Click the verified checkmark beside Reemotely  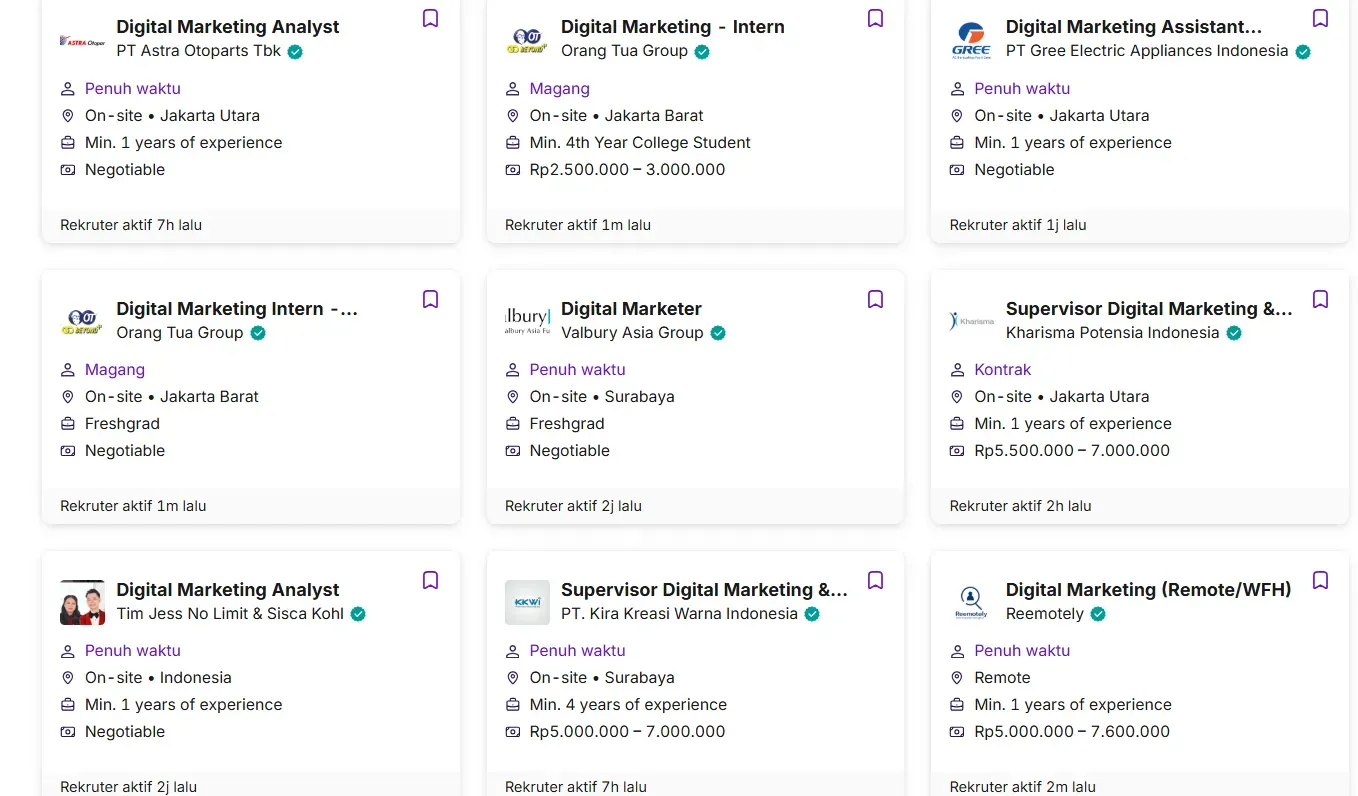point(1098,614)
